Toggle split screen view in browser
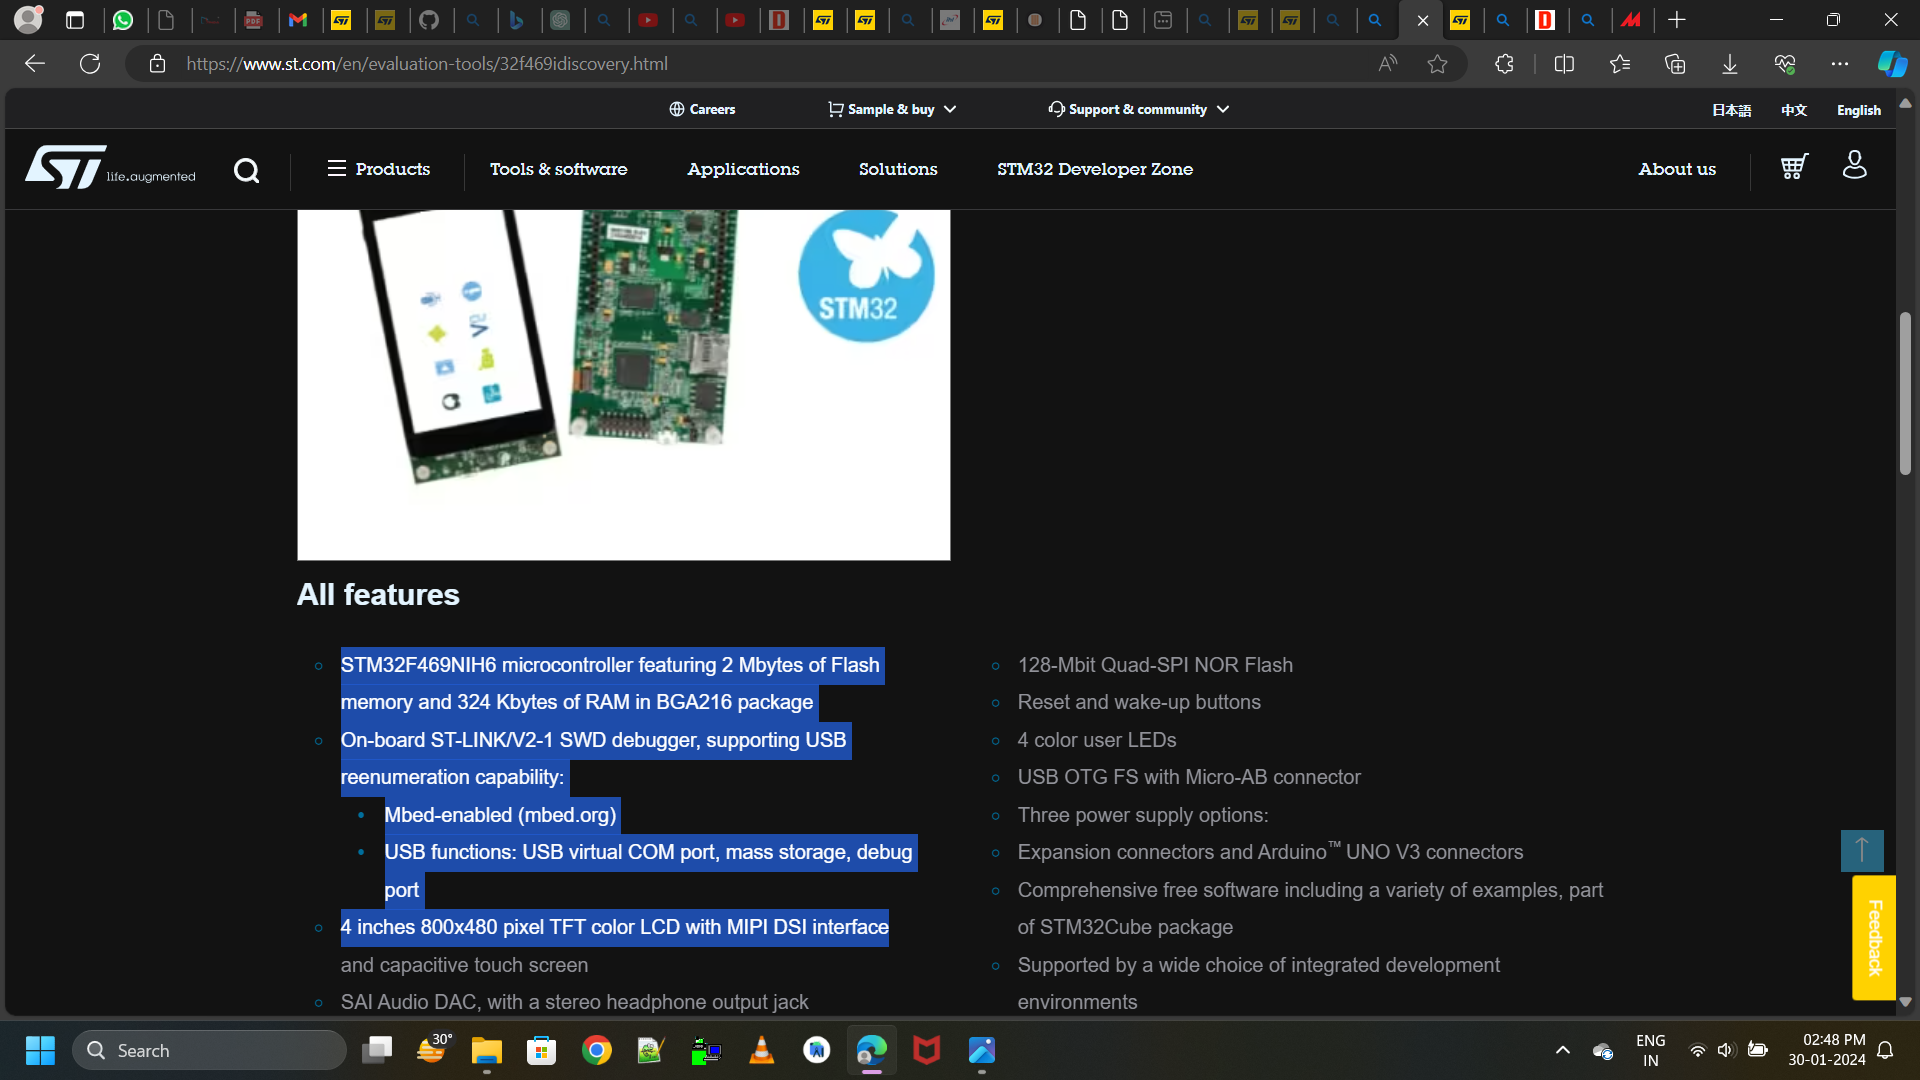1920x1080 pixels. click(x=1564, y=63)
